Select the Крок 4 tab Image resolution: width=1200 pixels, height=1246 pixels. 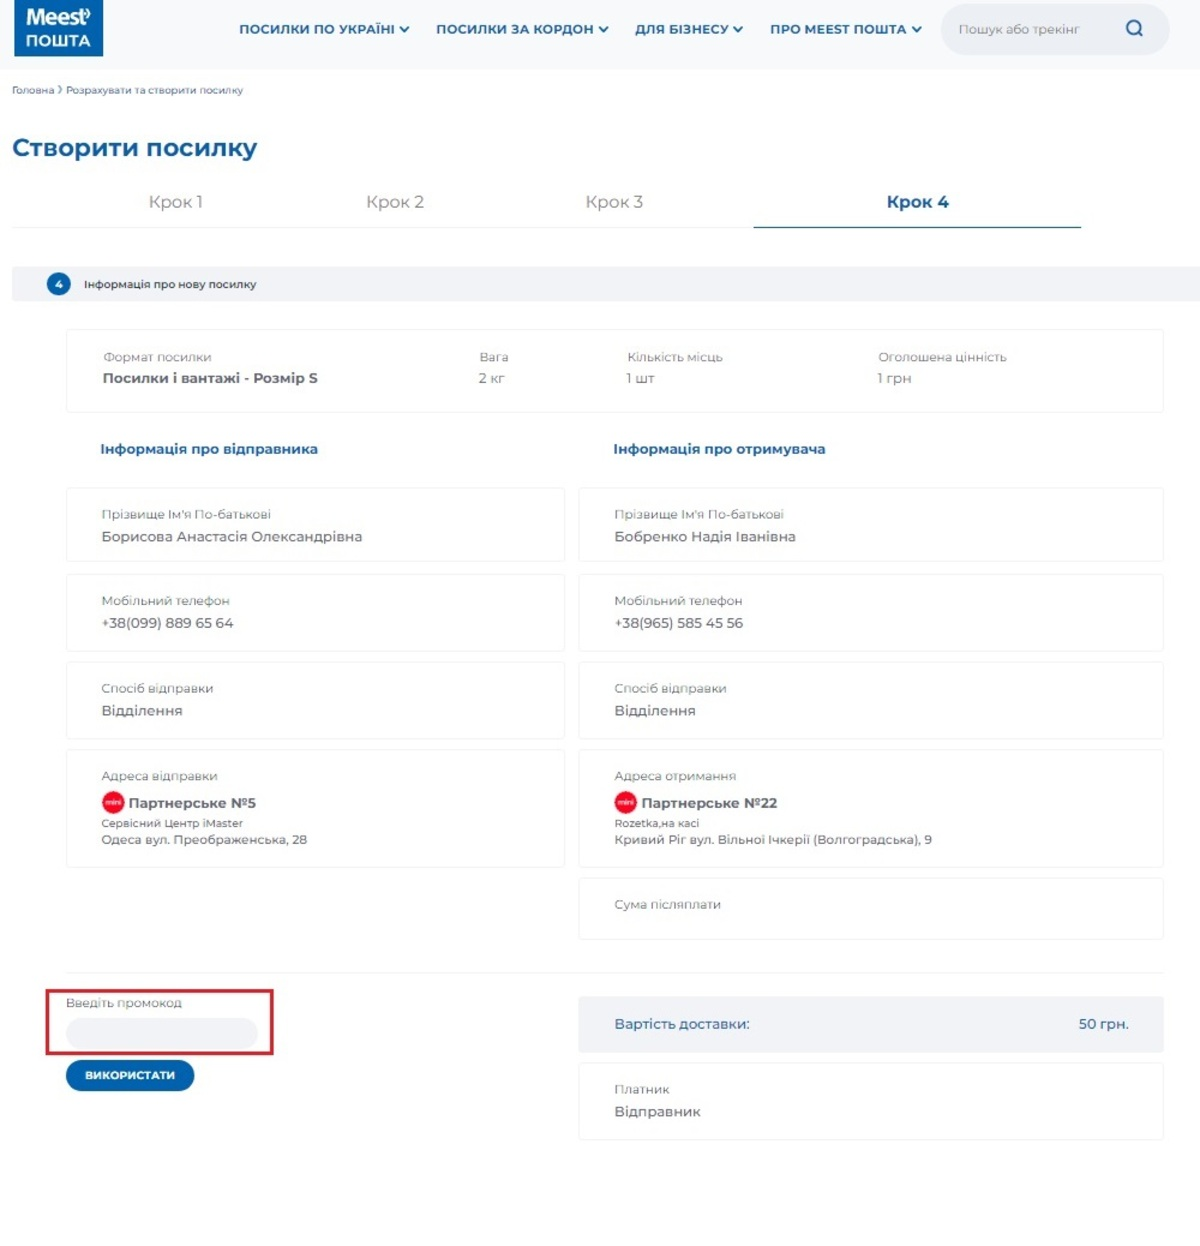pyautogui.click(x=917, y=202)
